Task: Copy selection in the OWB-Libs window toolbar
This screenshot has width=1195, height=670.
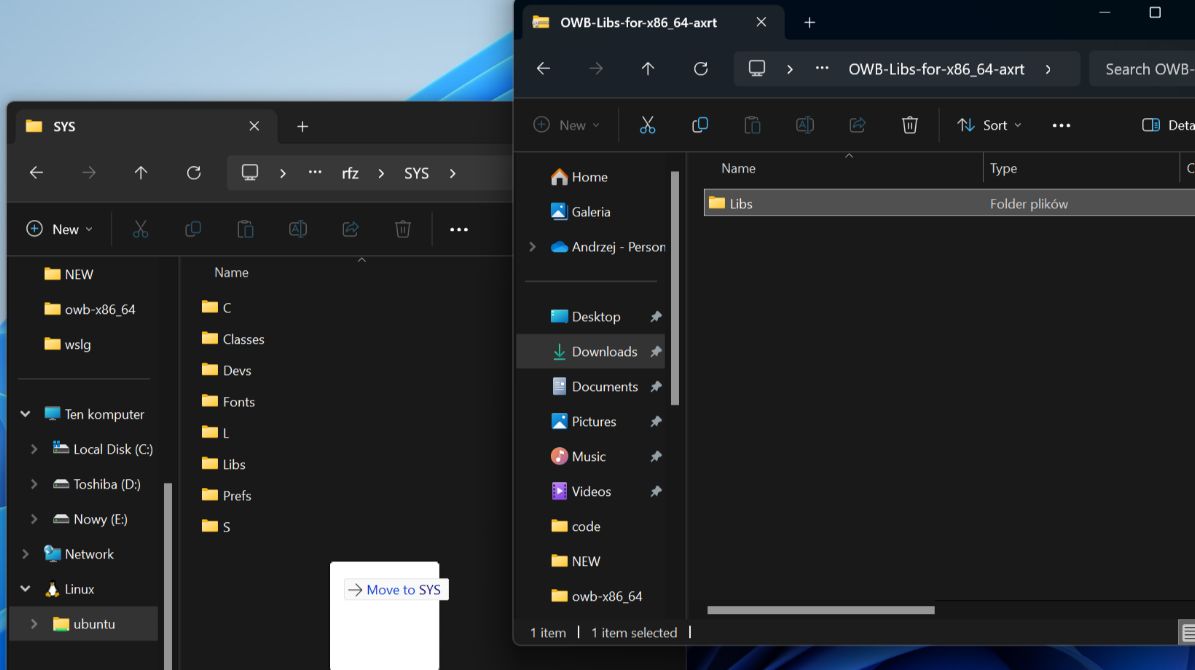Action: [x=700, y=125]
